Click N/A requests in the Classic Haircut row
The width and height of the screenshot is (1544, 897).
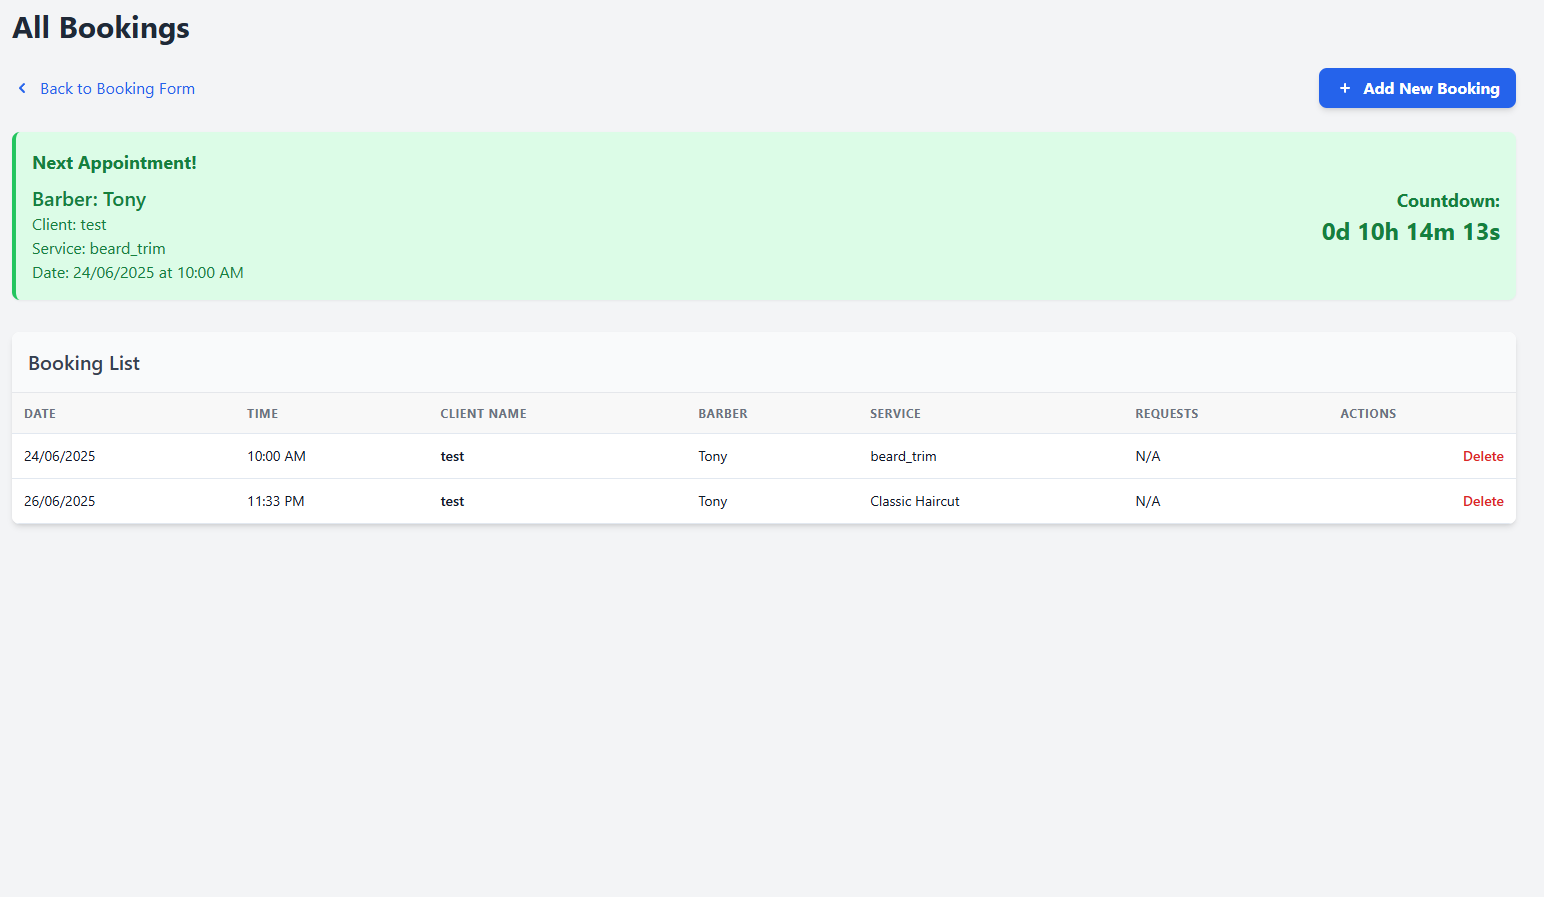pos(1148,501)
